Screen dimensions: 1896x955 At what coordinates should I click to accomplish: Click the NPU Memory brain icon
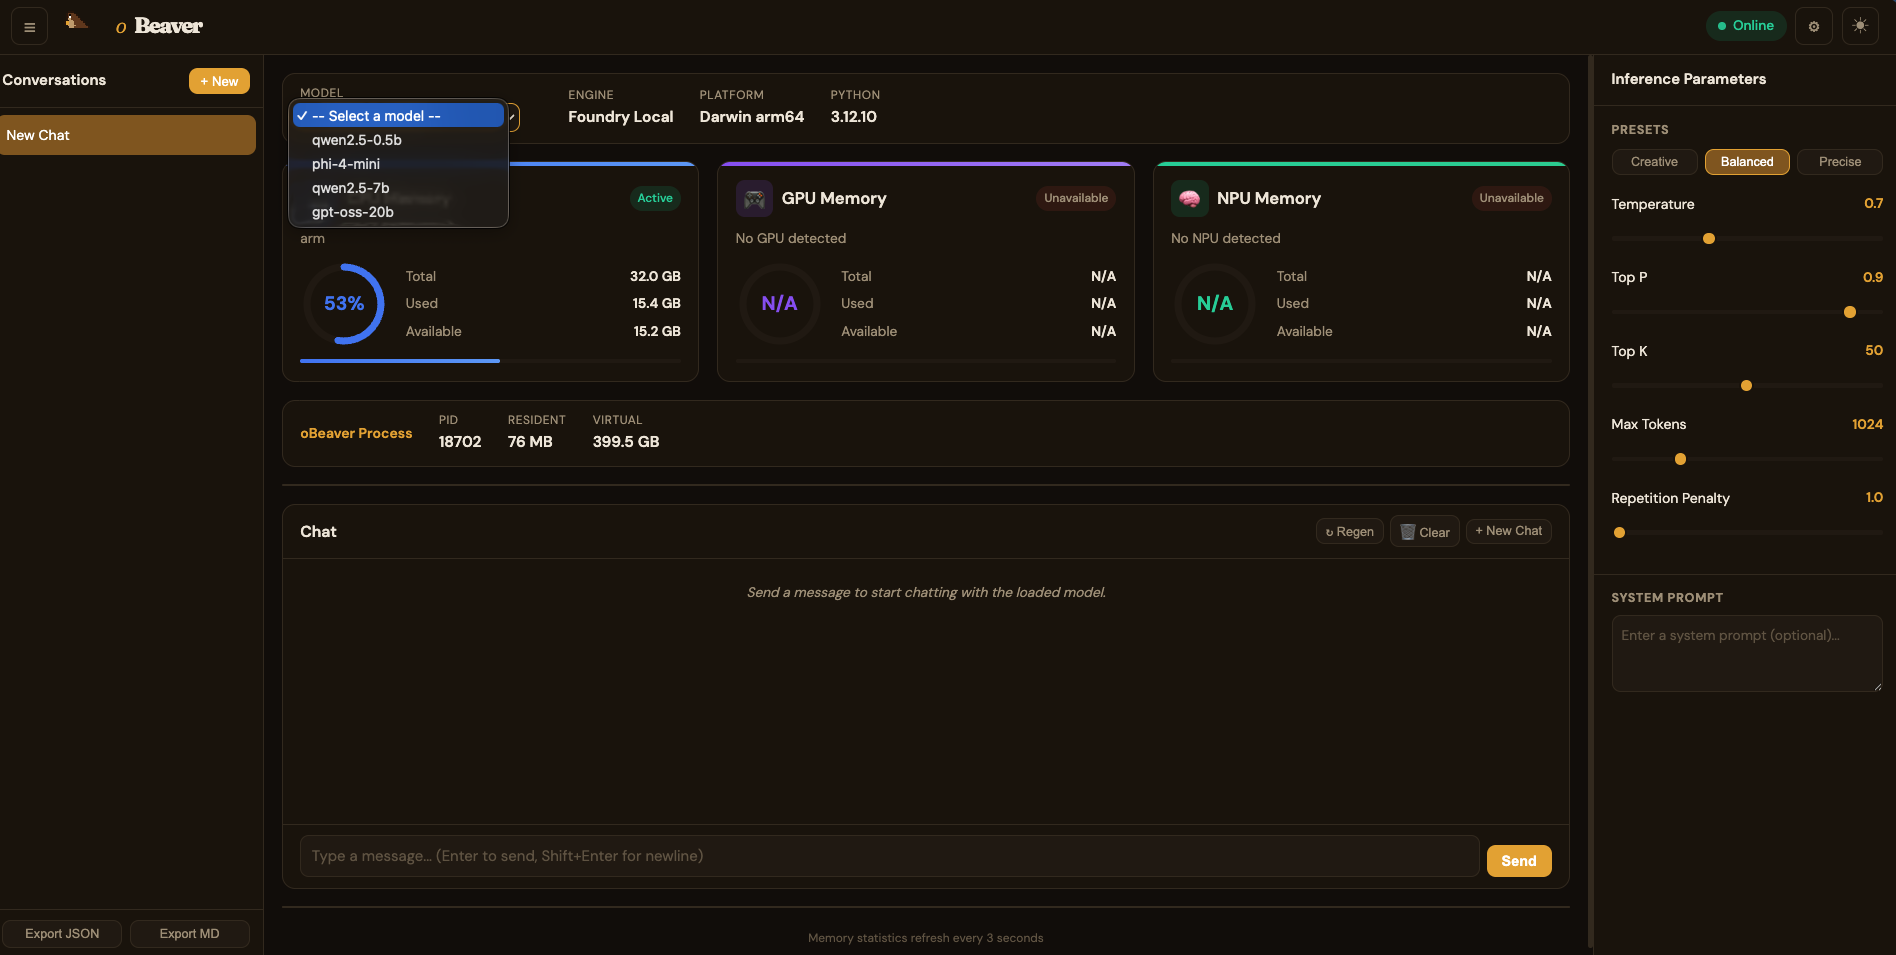coord(1189,198)
